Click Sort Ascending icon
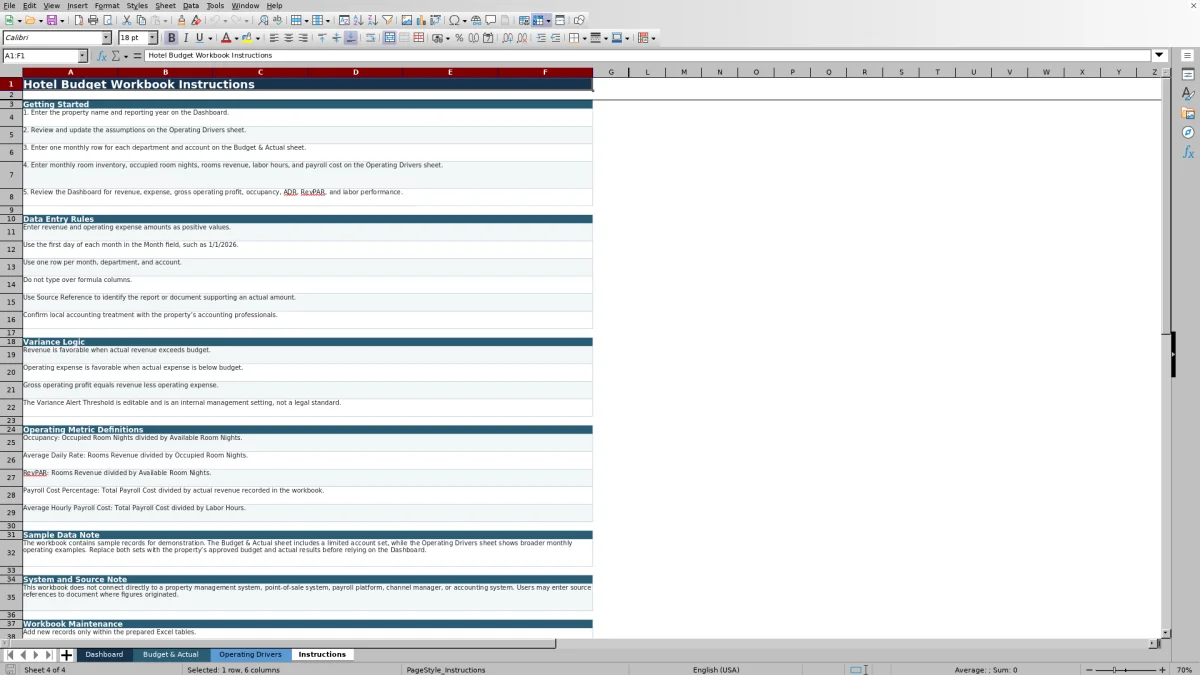This screenshot has height=675, width=1200. pos(358,20)
